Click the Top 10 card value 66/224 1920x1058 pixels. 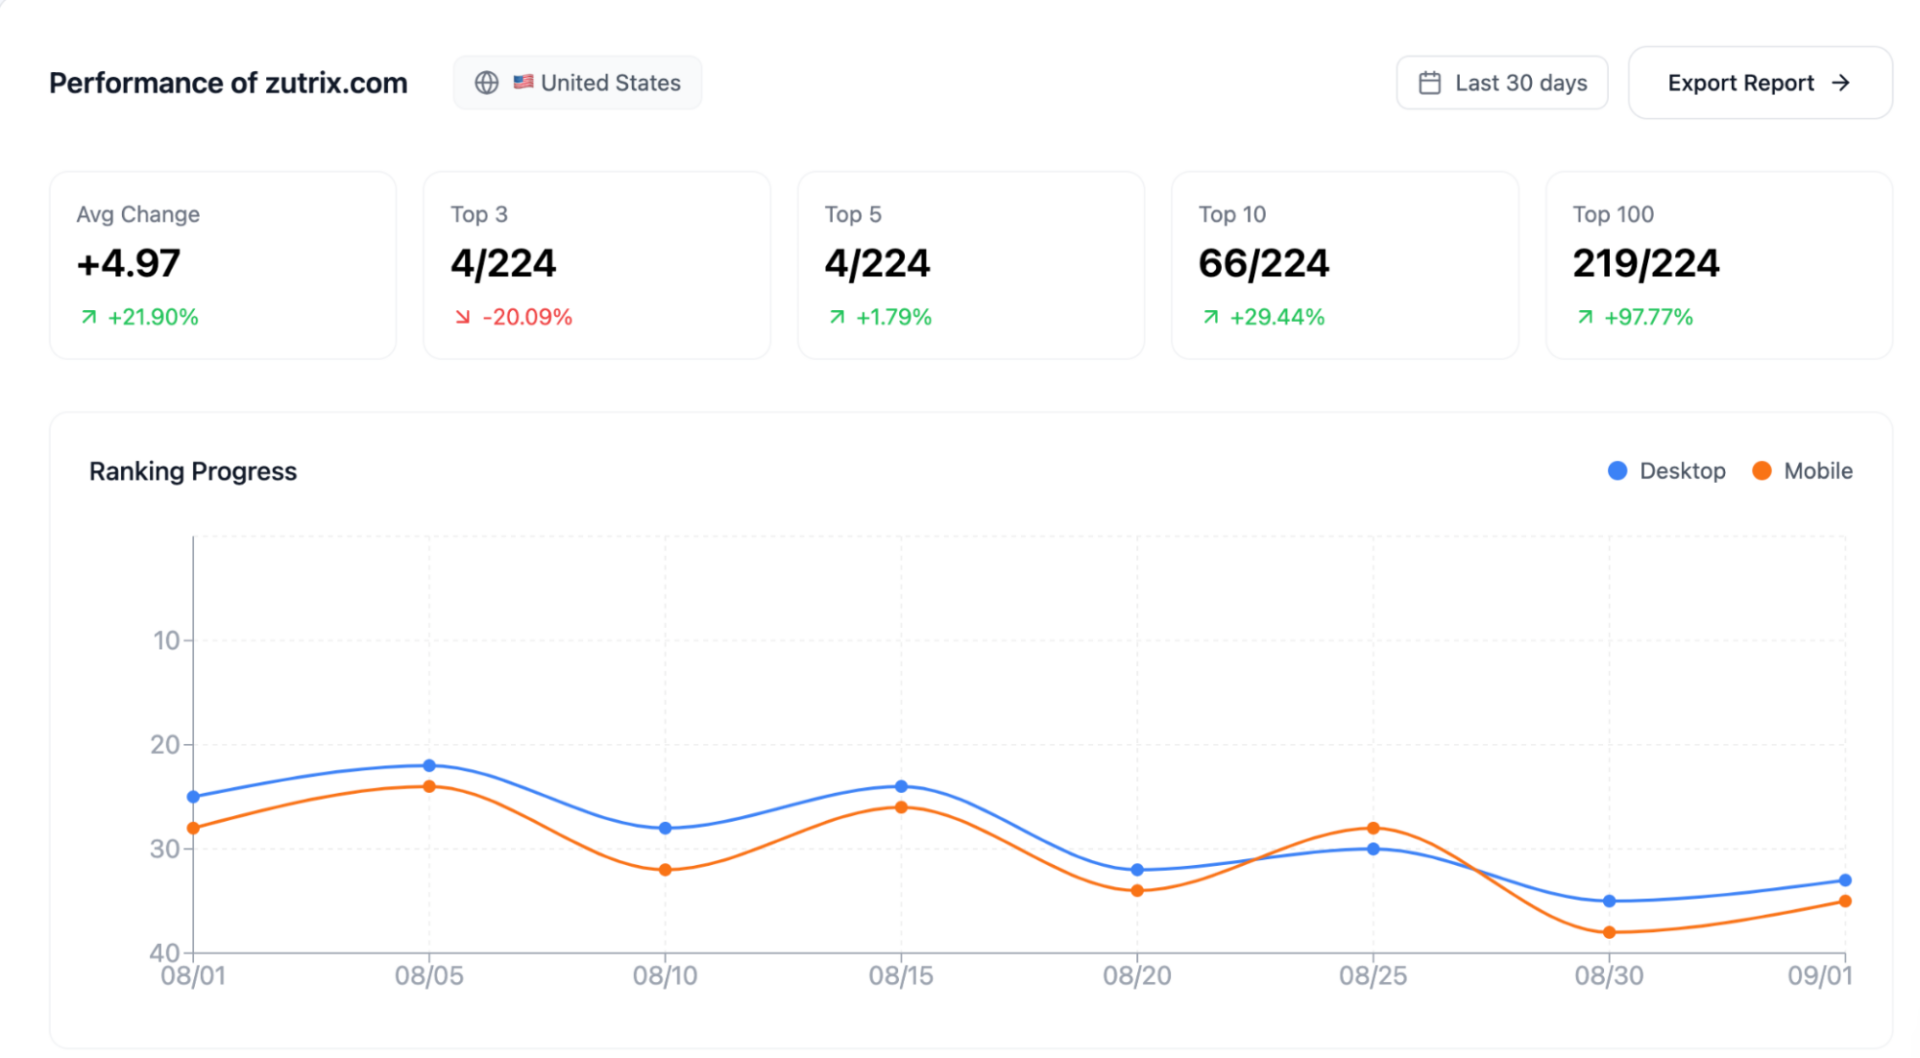coord(1264,264)
